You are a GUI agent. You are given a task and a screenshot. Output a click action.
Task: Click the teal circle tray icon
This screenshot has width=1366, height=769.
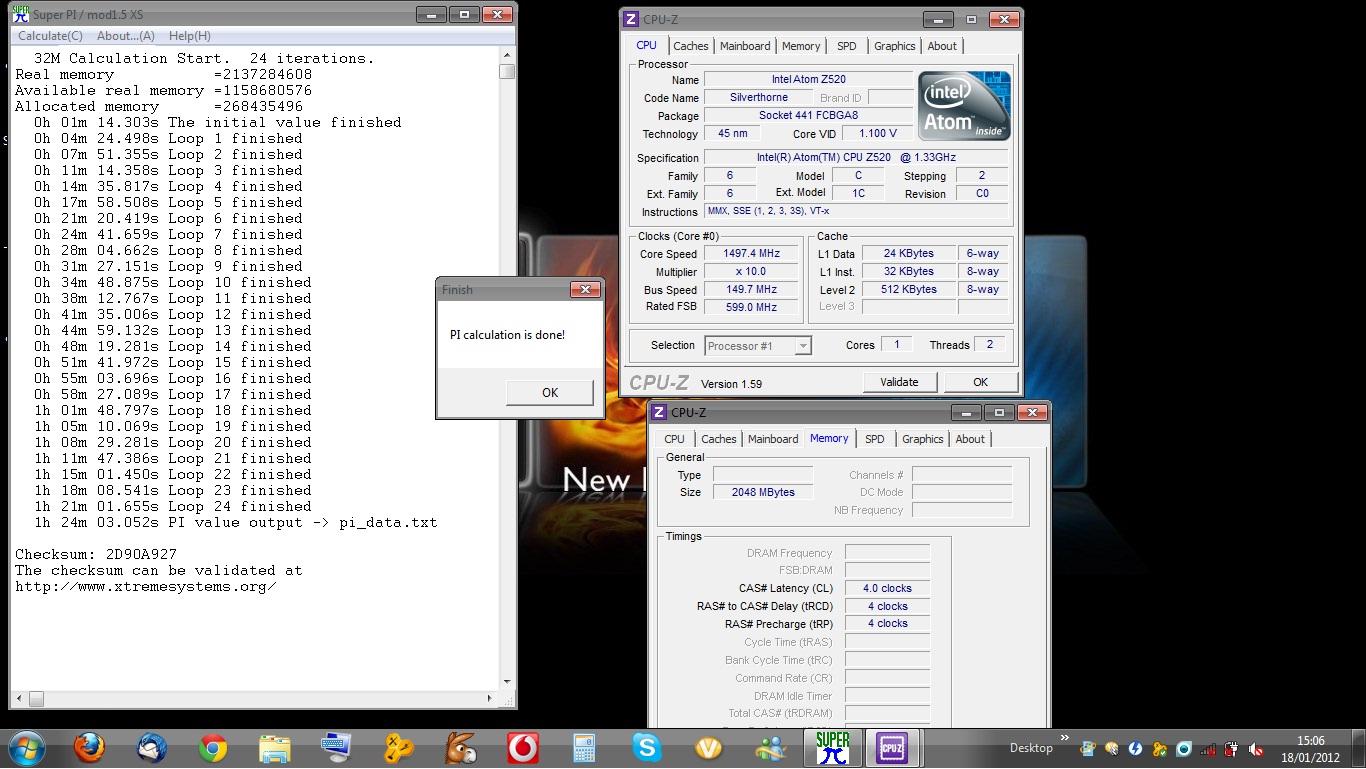(1184, 748)
